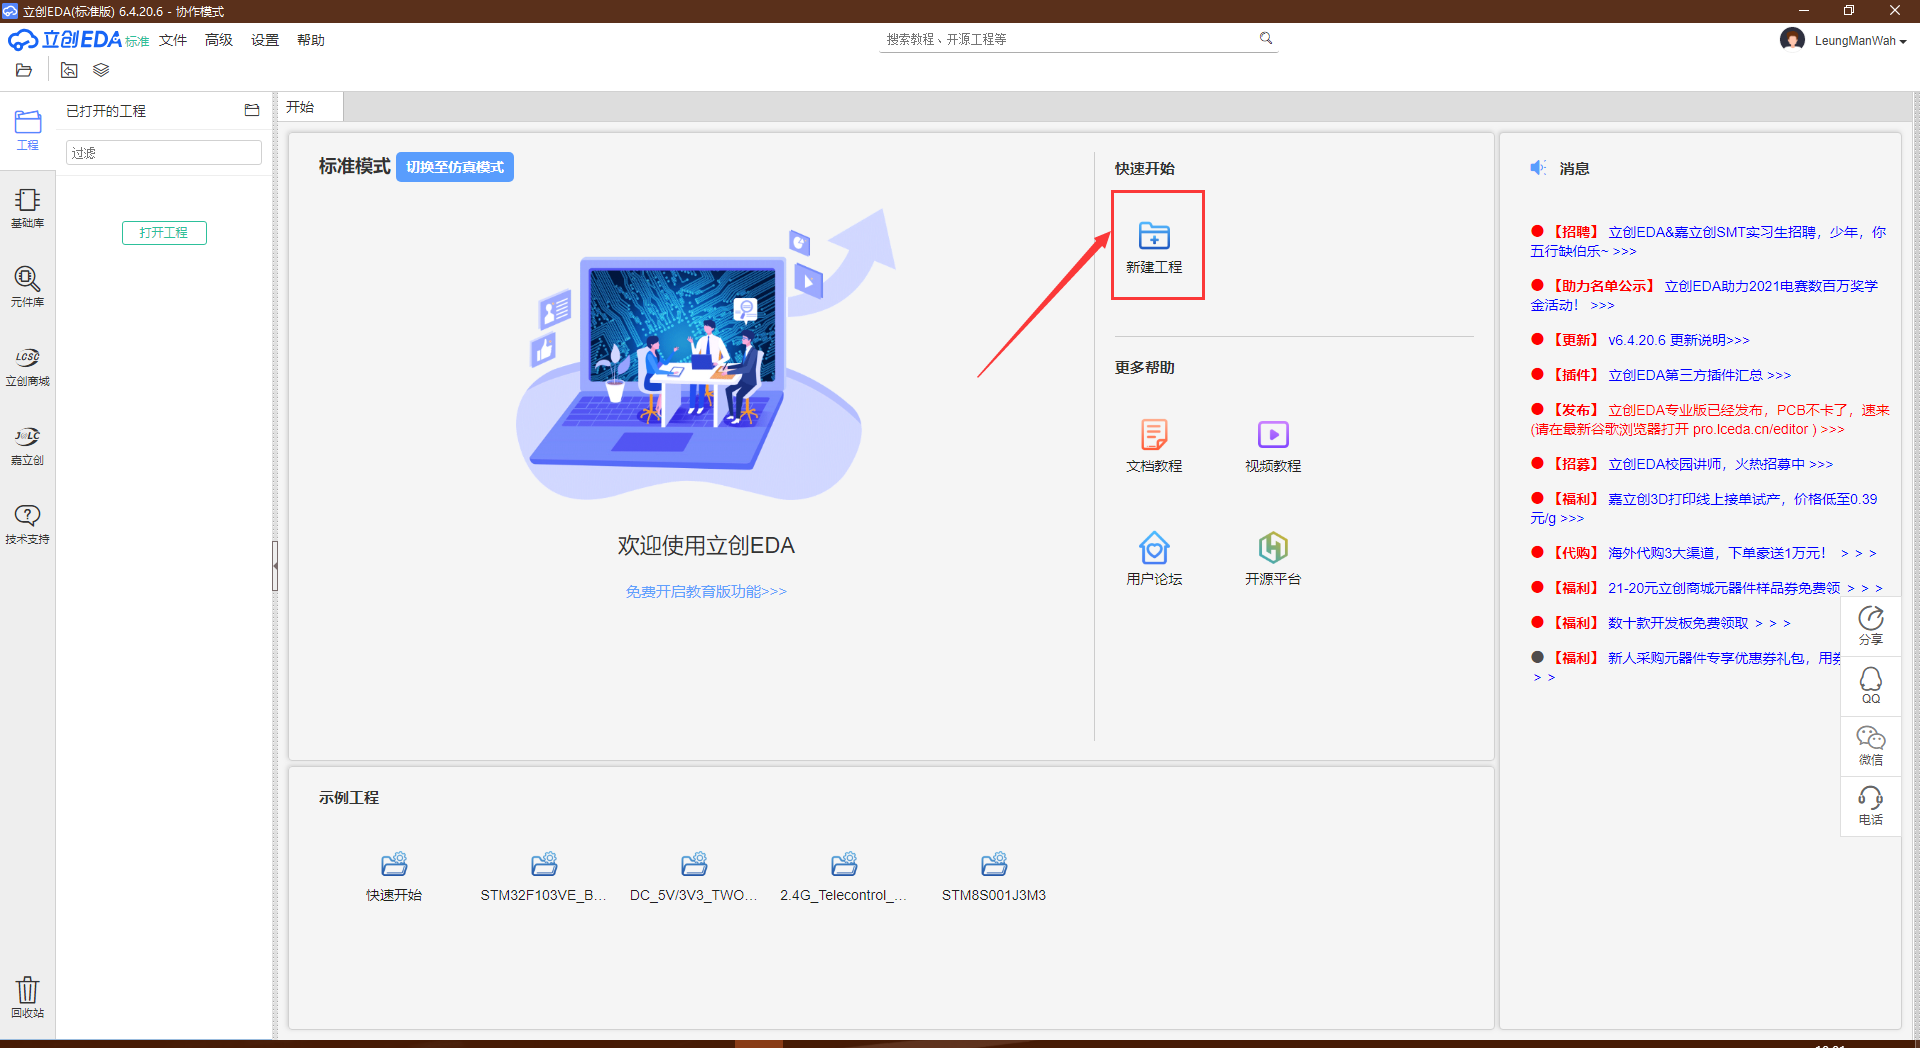
Task: Open the 【助力名单公示】2021电赛 message
Action: coord(1704,295)
